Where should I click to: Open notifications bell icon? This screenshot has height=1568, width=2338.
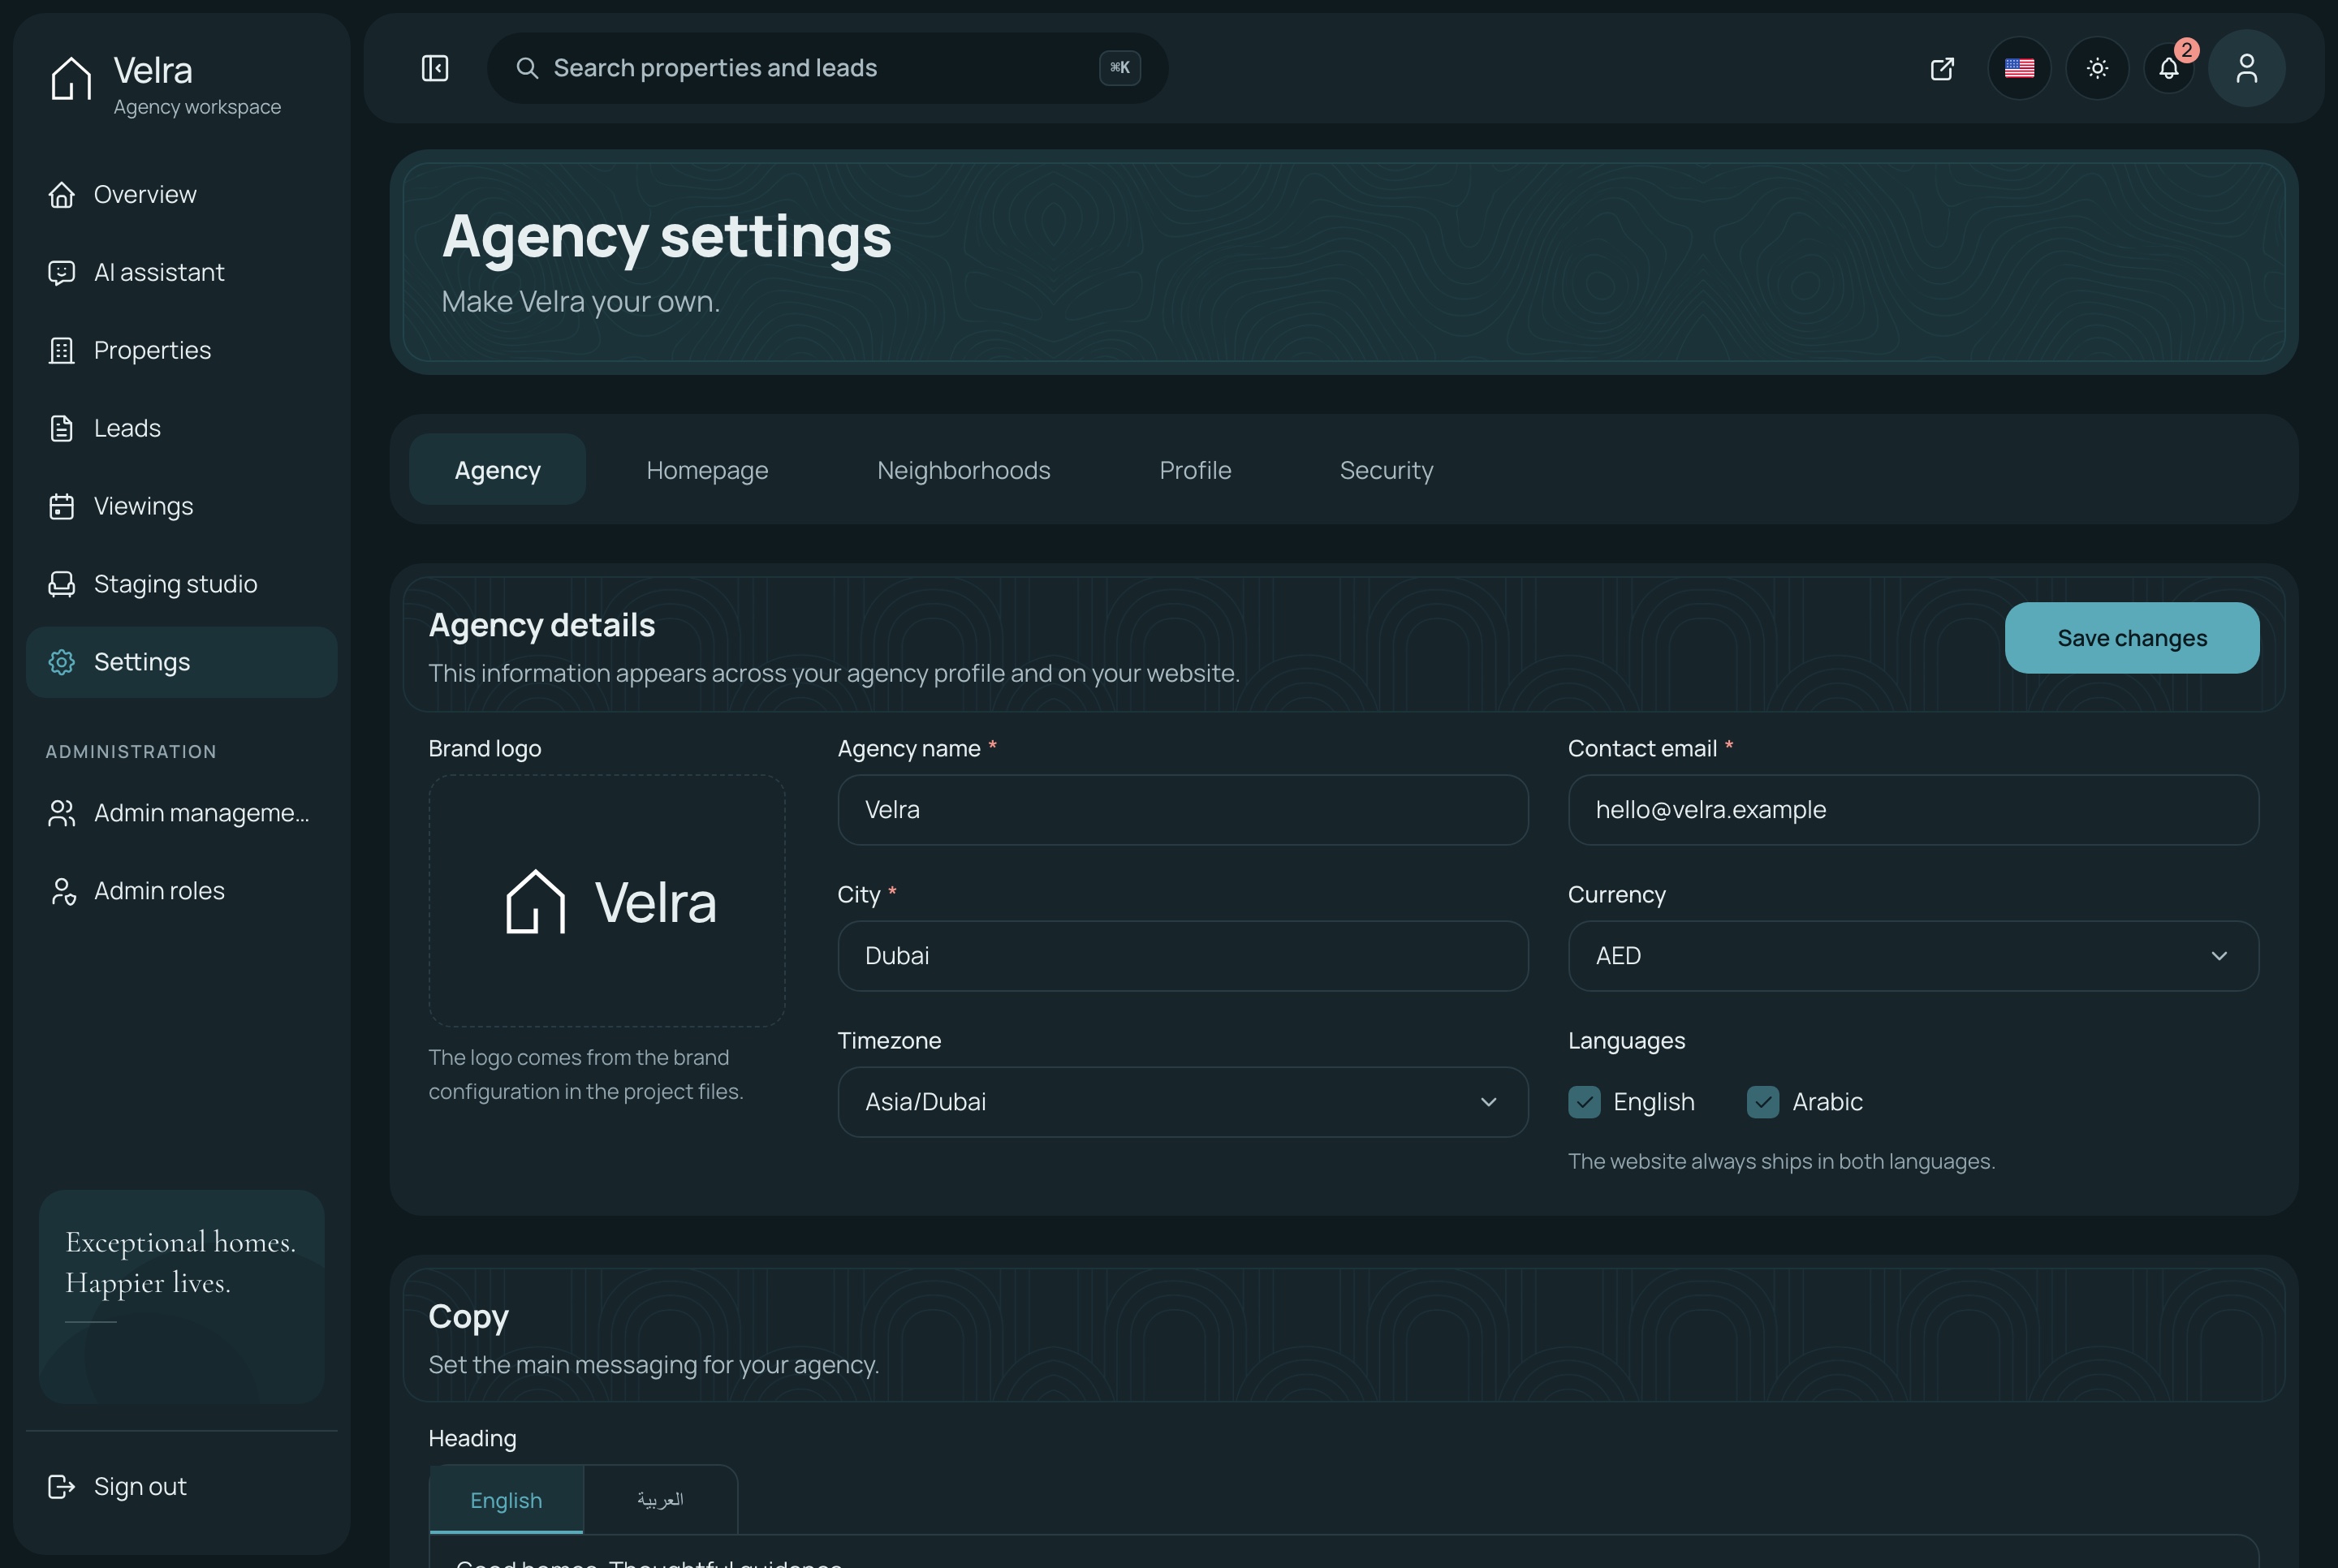2169,68
